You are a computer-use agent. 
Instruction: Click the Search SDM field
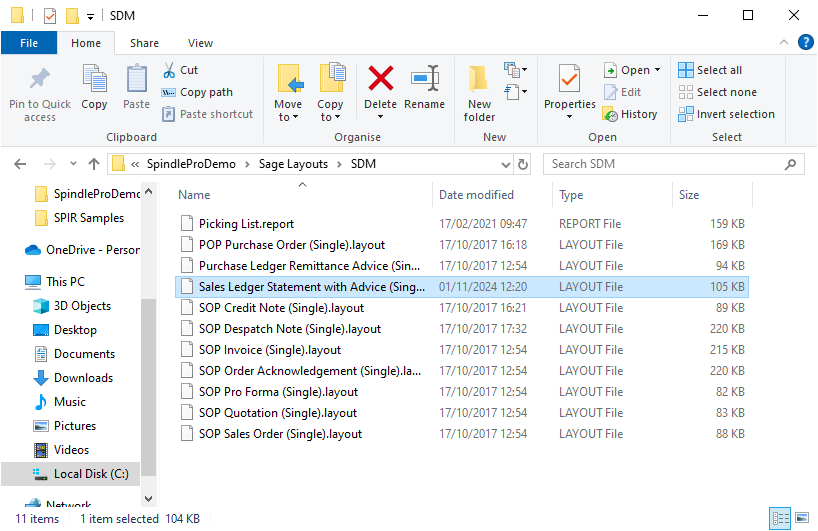[x=673, y=164]
